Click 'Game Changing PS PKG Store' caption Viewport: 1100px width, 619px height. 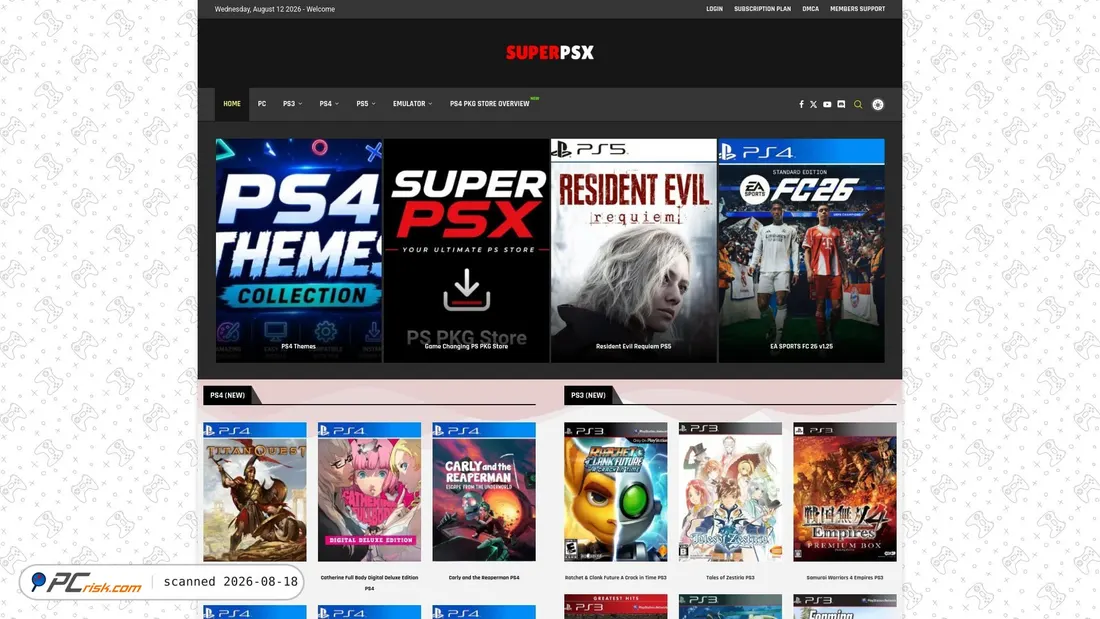[467, 346]
